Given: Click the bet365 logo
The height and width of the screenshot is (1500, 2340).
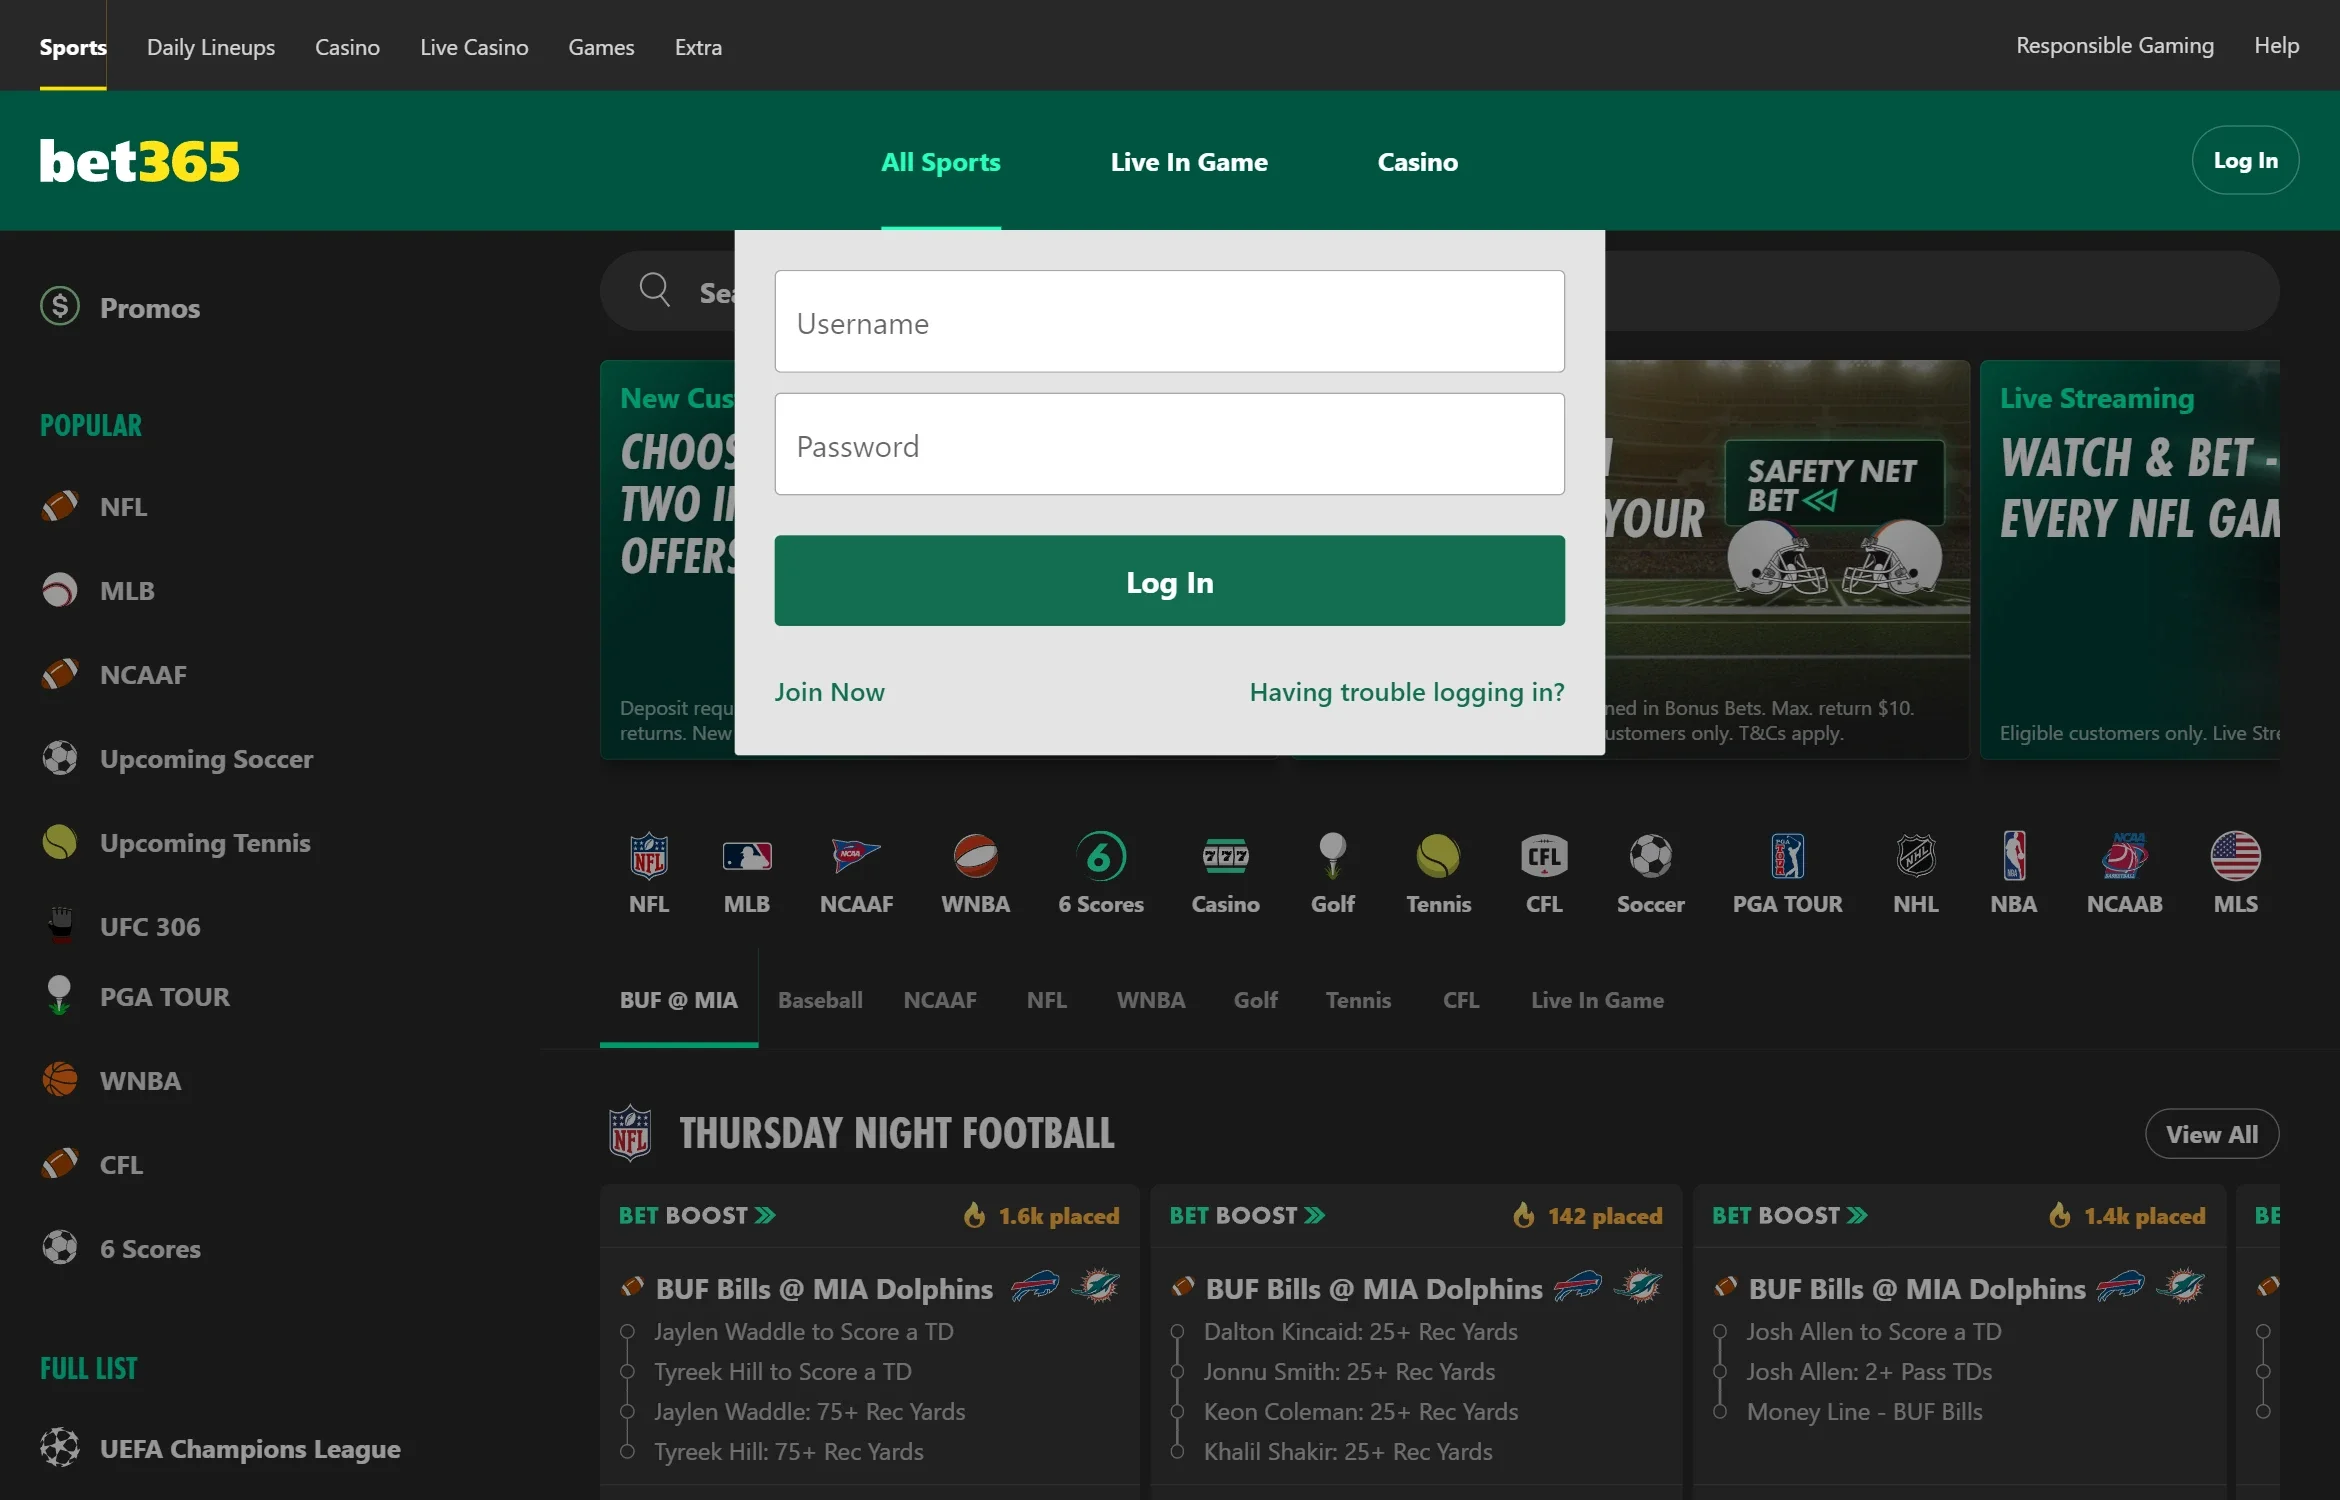Looking at the screenshot, I should click(x=139, y=161).
